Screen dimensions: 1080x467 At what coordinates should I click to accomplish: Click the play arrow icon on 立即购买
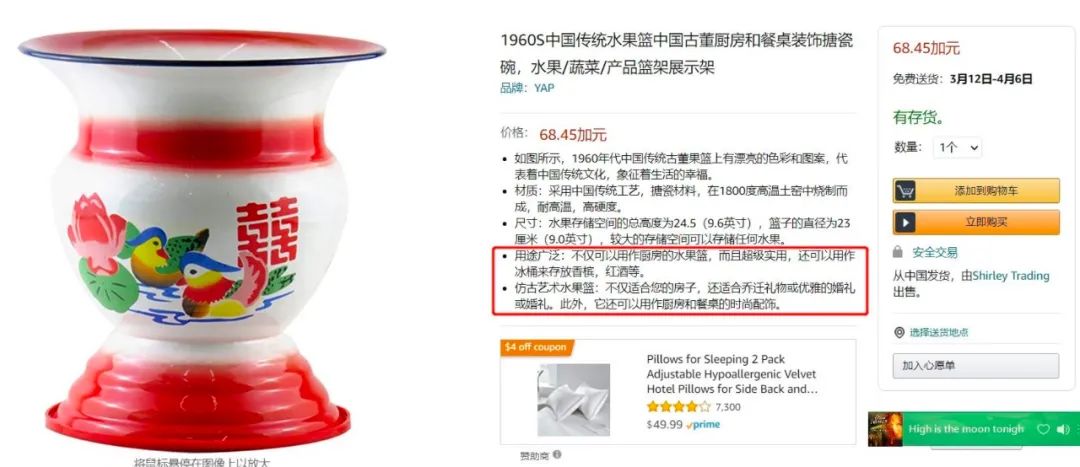[x=906, y=222]
